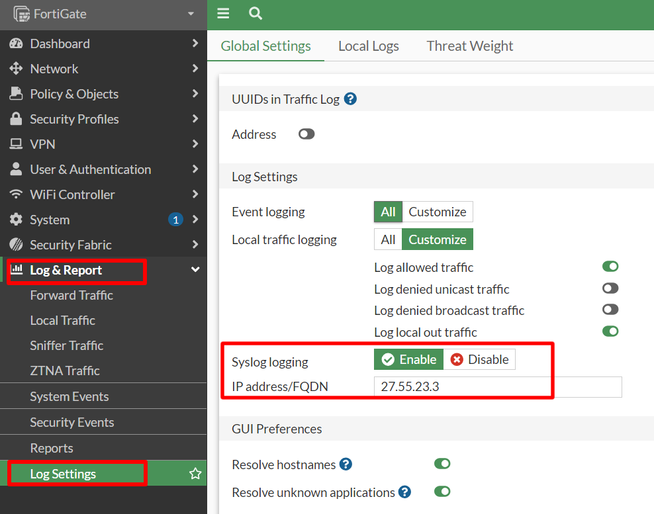This screenshot has height=514, width=654.
Task: Click the IP address/FQDN input field
Action: coord(497,387)
